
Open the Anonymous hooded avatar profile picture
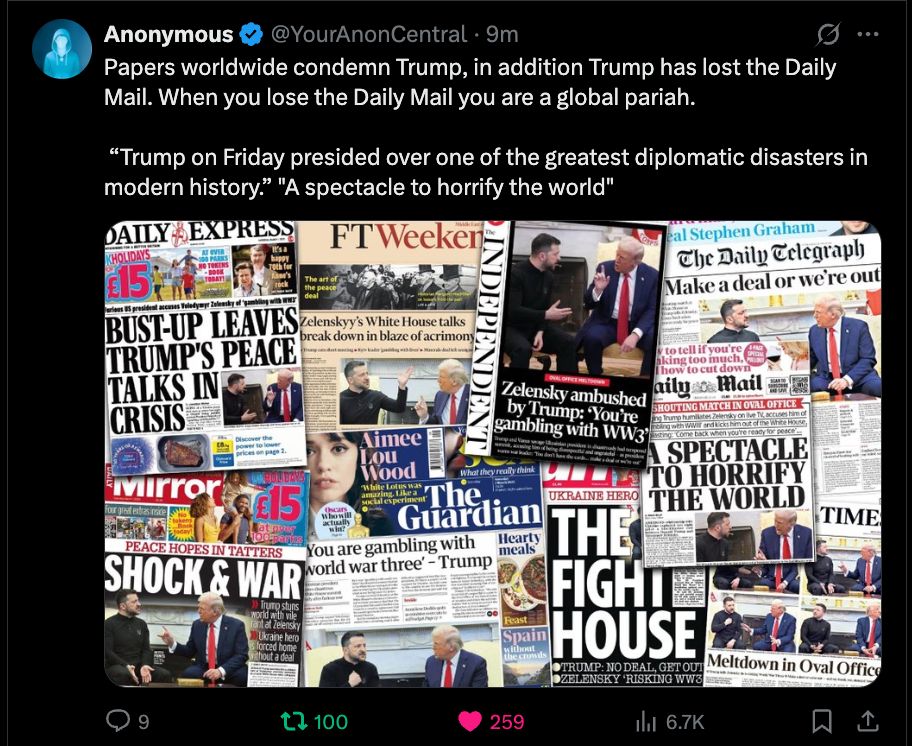[62, 49]
